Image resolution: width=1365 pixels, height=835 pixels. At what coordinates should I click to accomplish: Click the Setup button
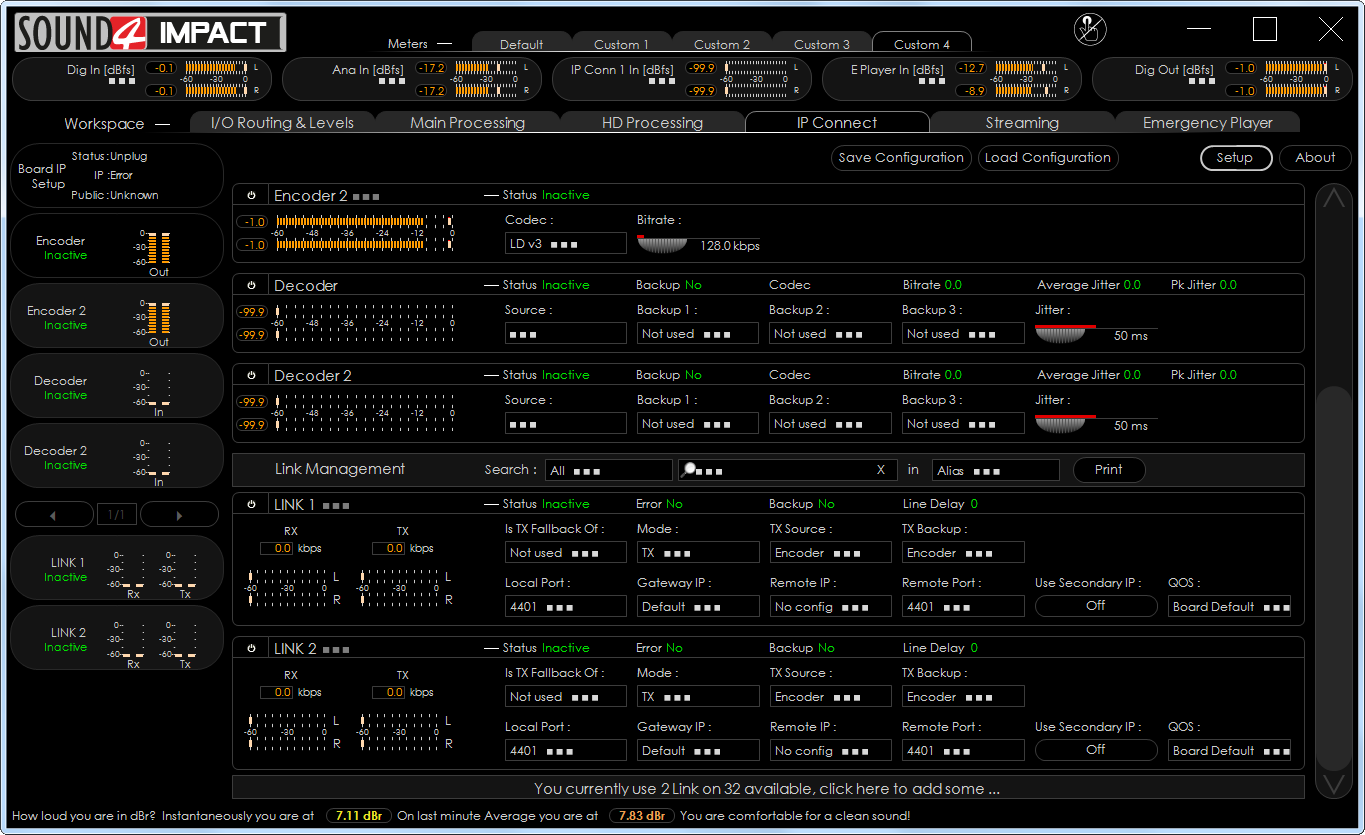[1236, 158]
